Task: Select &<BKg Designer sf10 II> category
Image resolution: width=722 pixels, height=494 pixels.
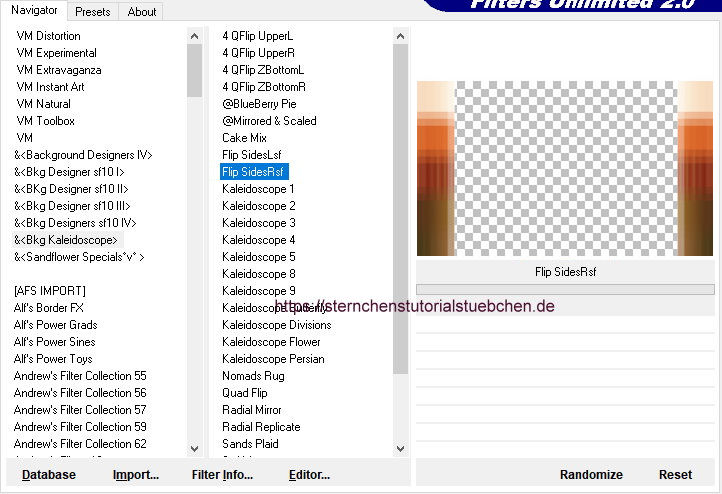Action: [71, 189]
